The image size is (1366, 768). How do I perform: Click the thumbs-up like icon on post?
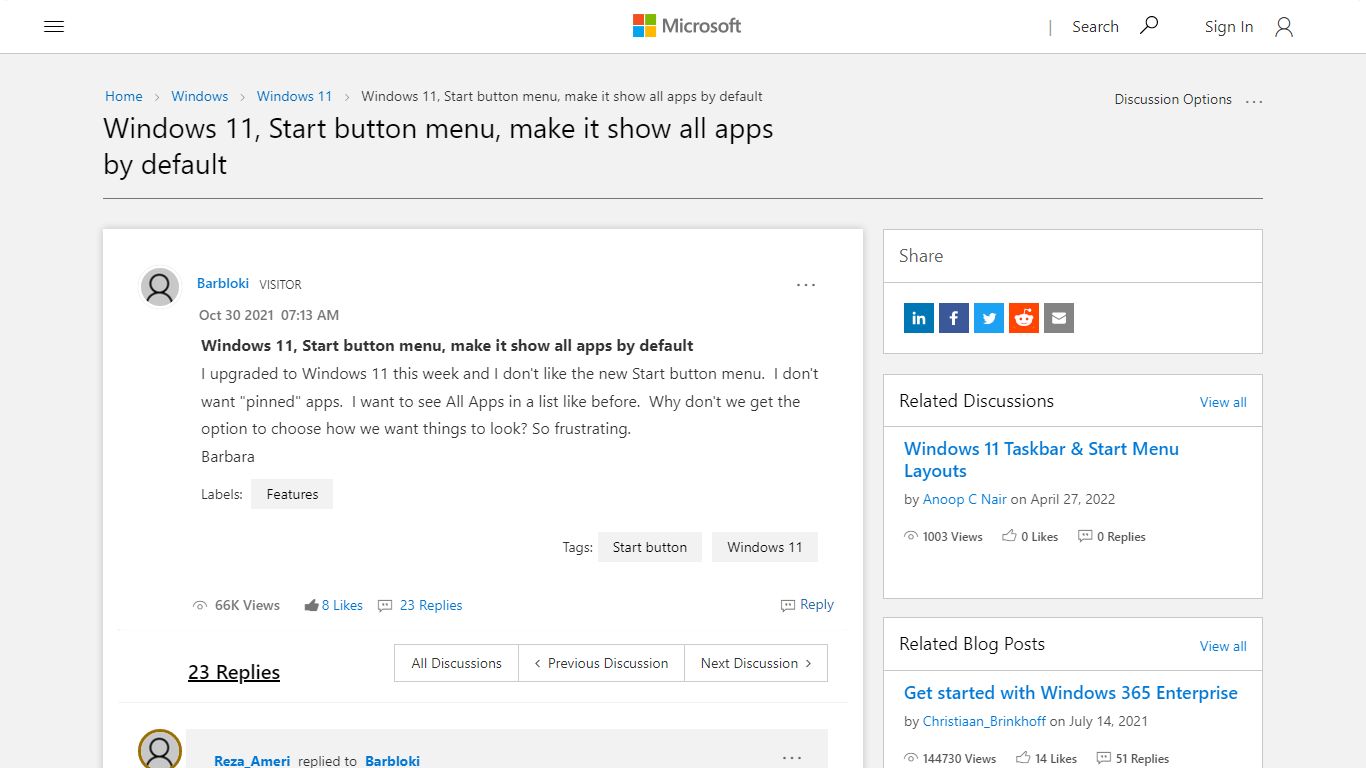click(311, 605)
